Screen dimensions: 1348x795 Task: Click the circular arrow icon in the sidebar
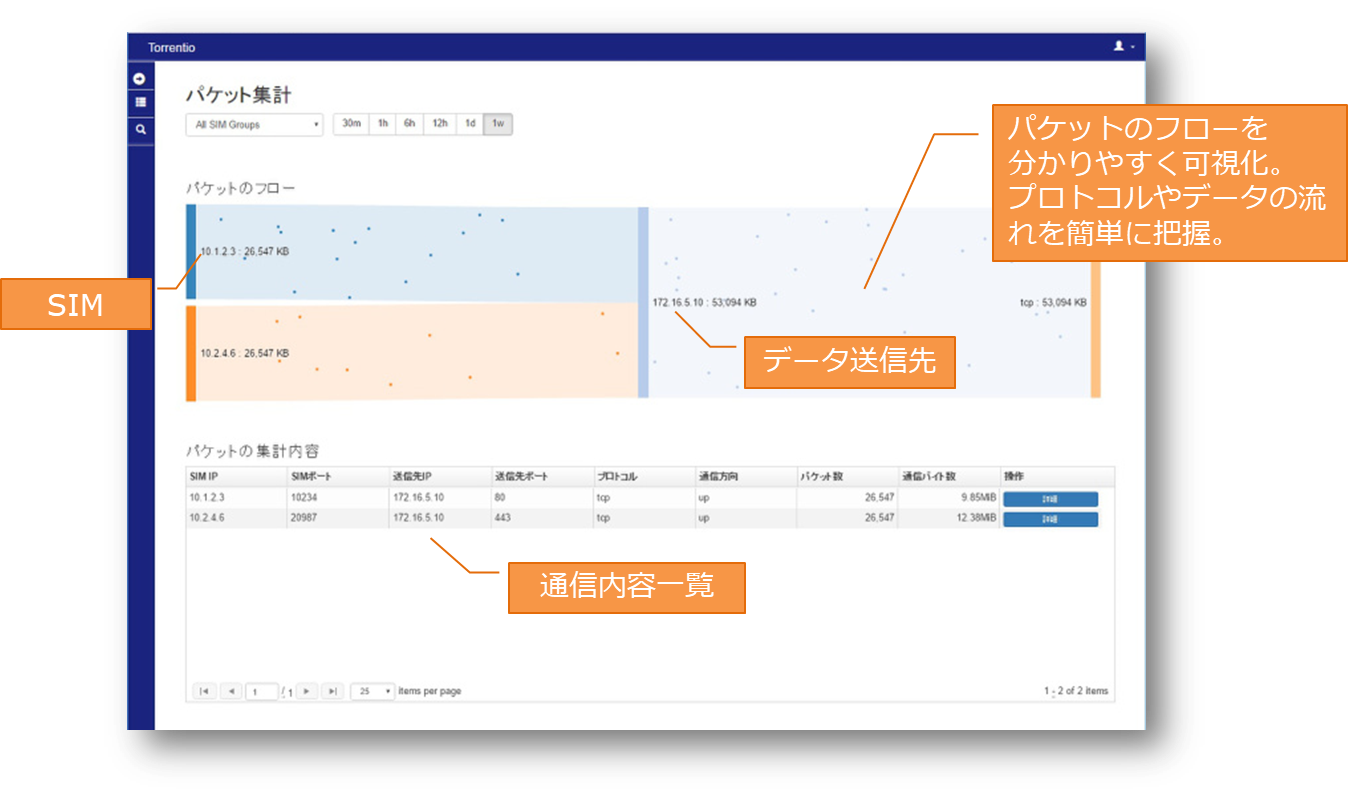click(140, 78)
